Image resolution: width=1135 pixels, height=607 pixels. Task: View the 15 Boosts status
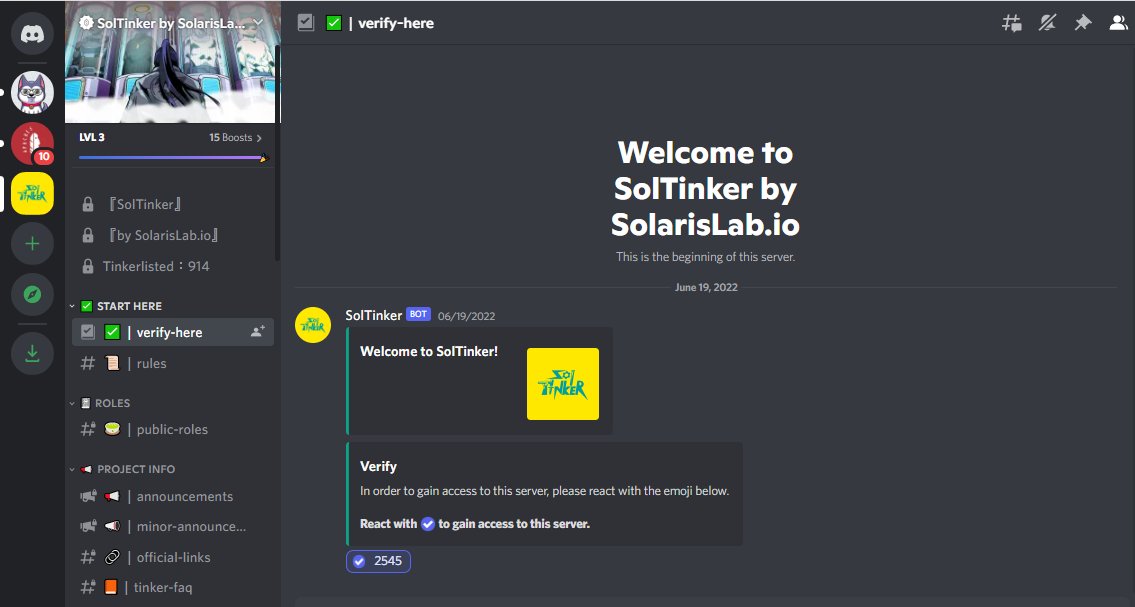[235, 137]
